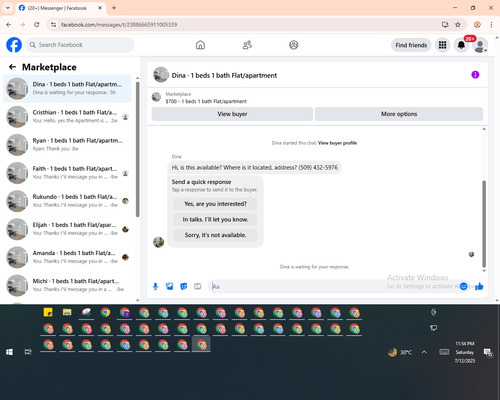Viewport: 500px width, 400px height.
Task: Open the Windows Start menu
Action: (x=9, y=352)
